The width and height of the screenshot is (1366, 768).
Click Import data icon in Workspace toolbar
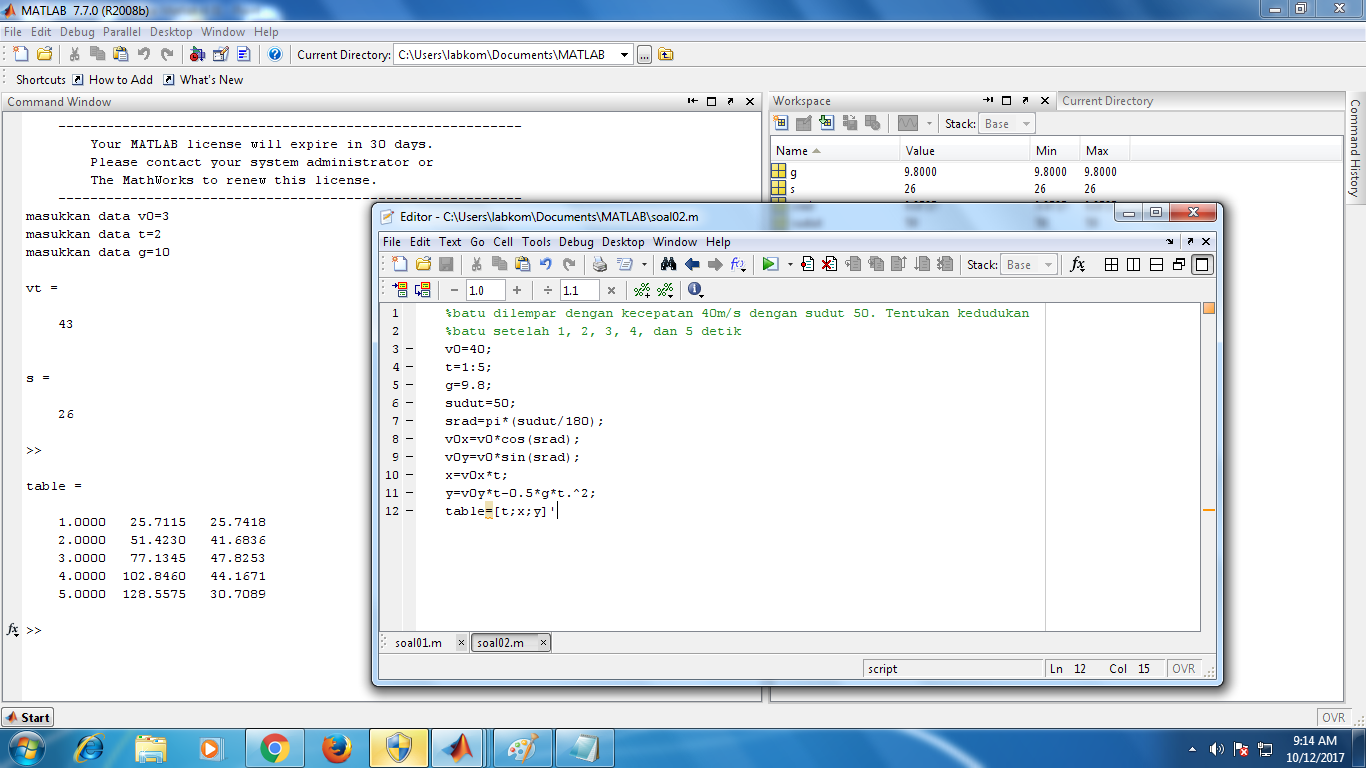[826, 123]
